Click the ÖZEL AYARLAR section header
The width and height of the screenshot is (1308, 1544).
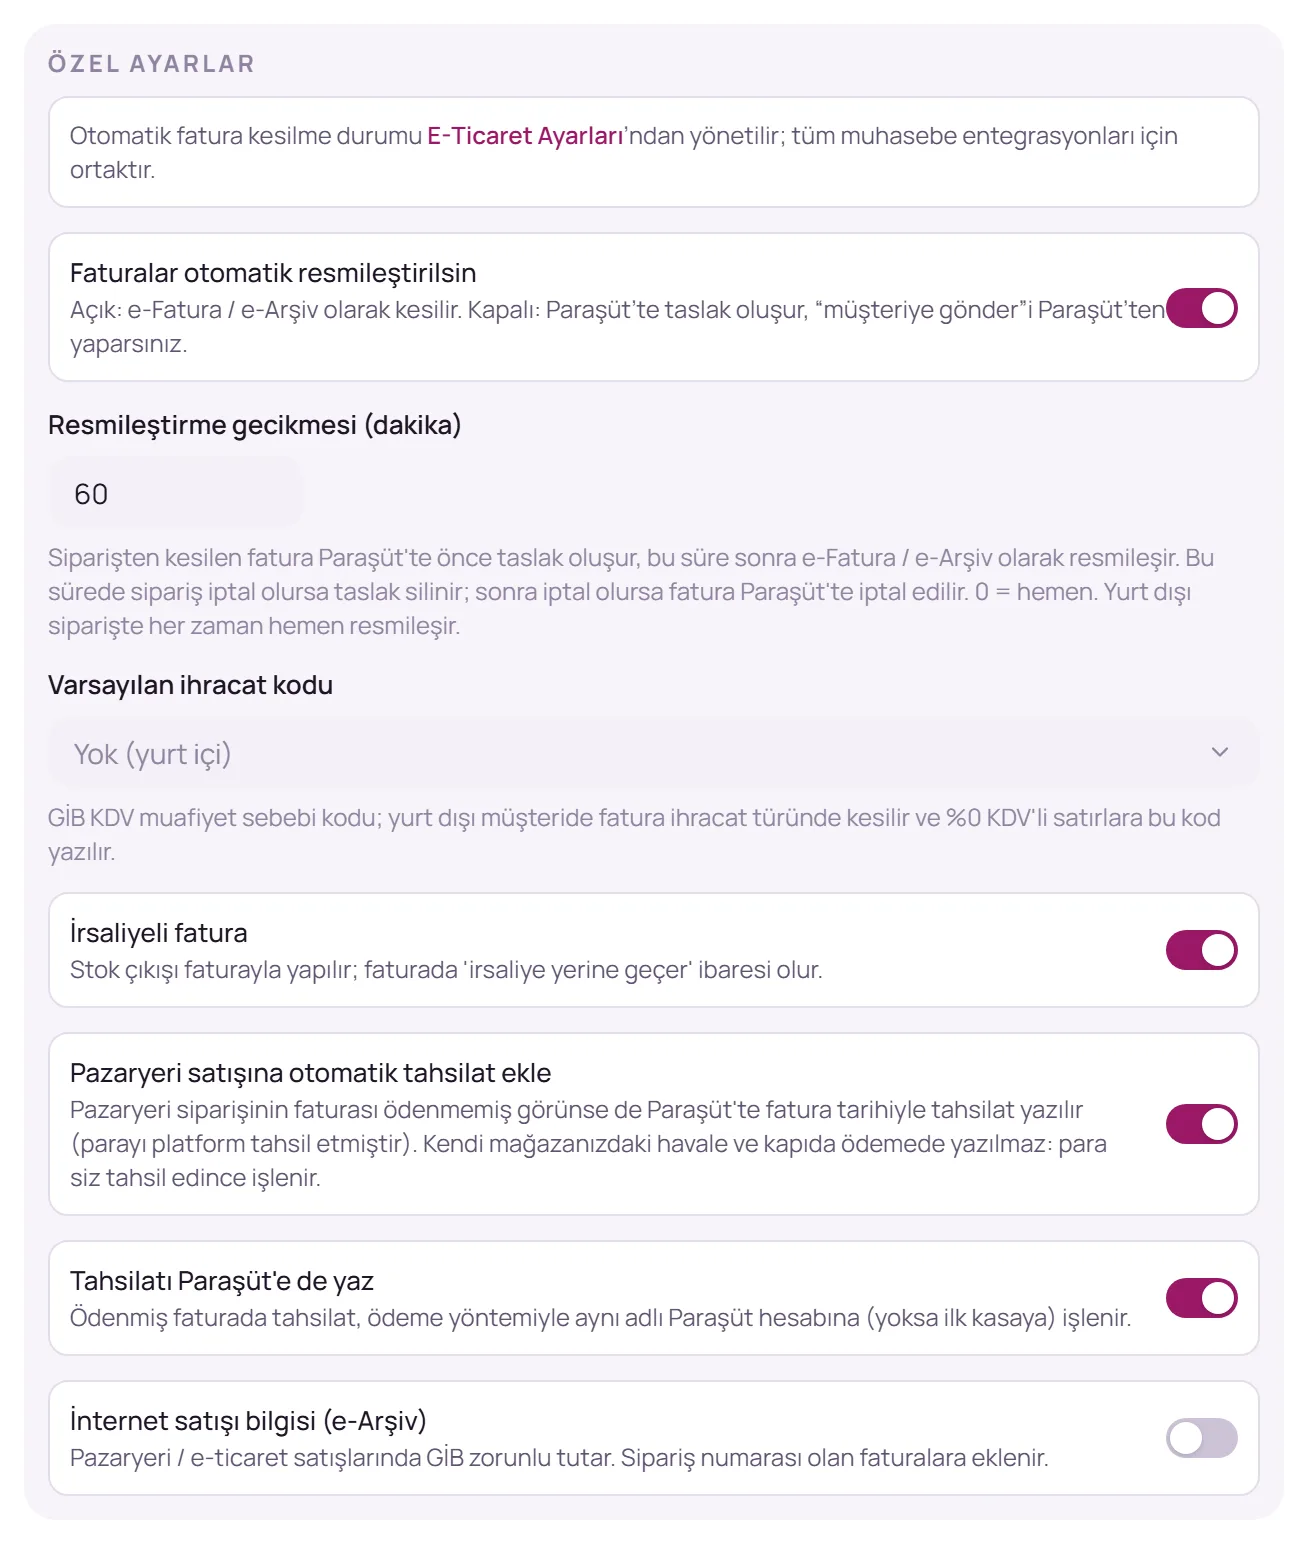[x=151, y=64]
